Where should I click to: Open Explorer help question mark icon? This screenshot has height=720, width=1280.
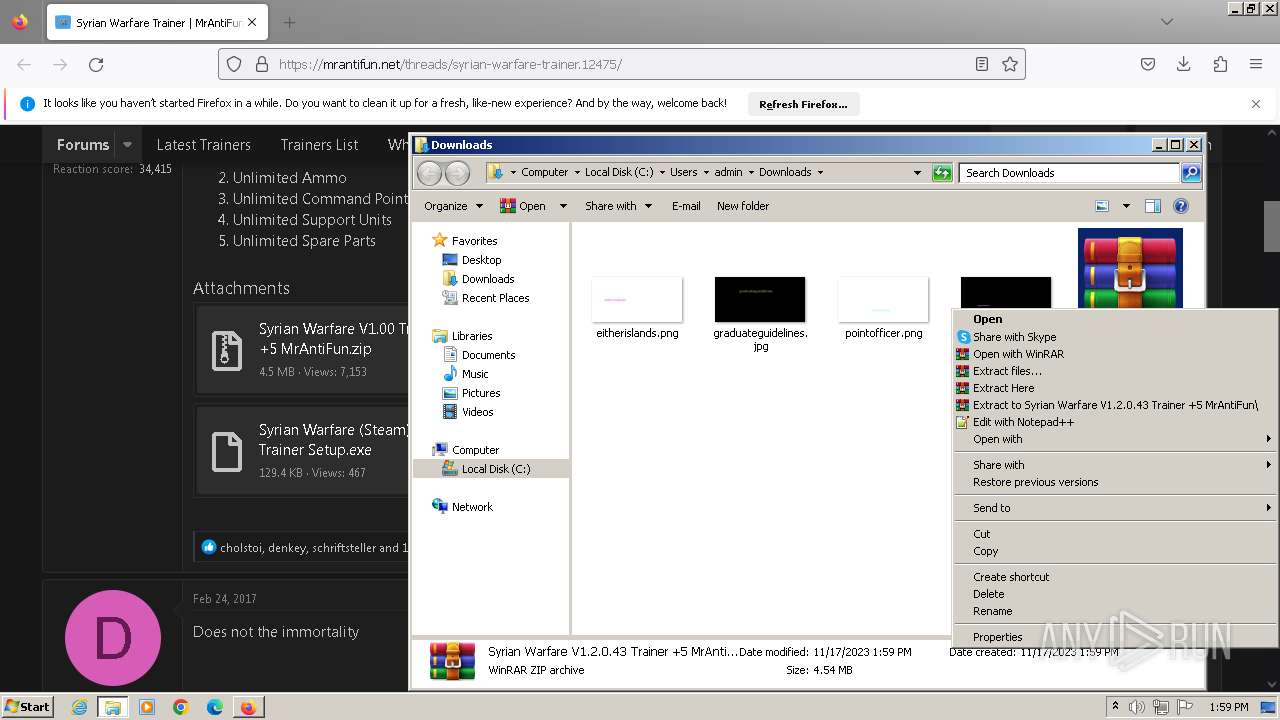tap(1181, 206)
